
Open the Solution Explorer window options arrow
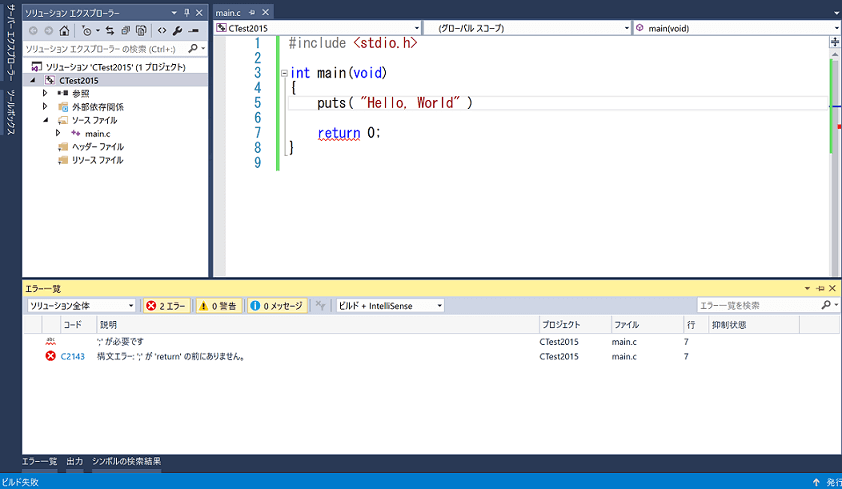point(174,12)
